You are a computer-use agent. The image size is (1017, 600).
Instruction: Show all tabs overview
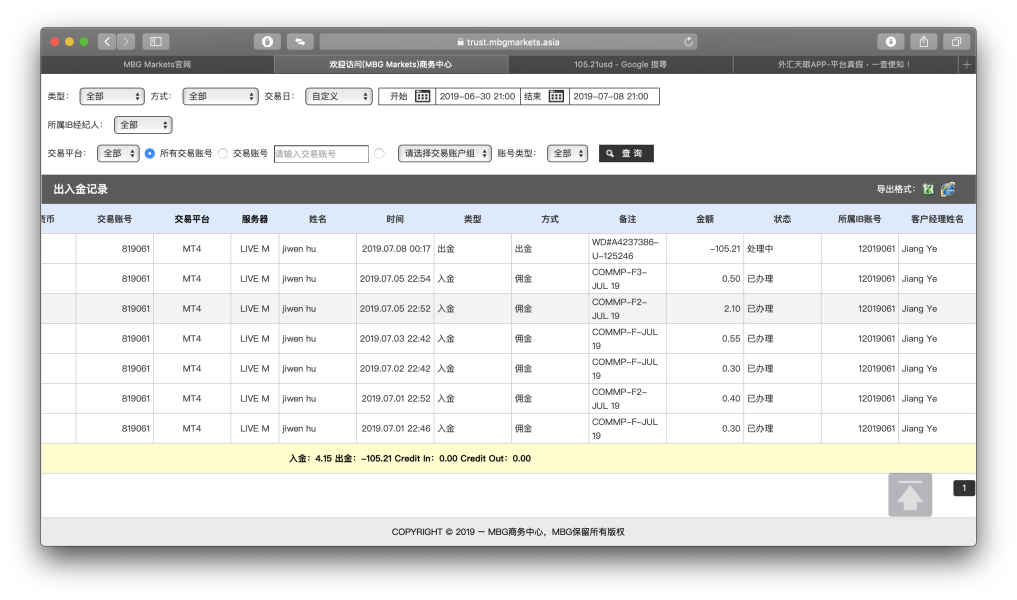click(x=956, y=42)
